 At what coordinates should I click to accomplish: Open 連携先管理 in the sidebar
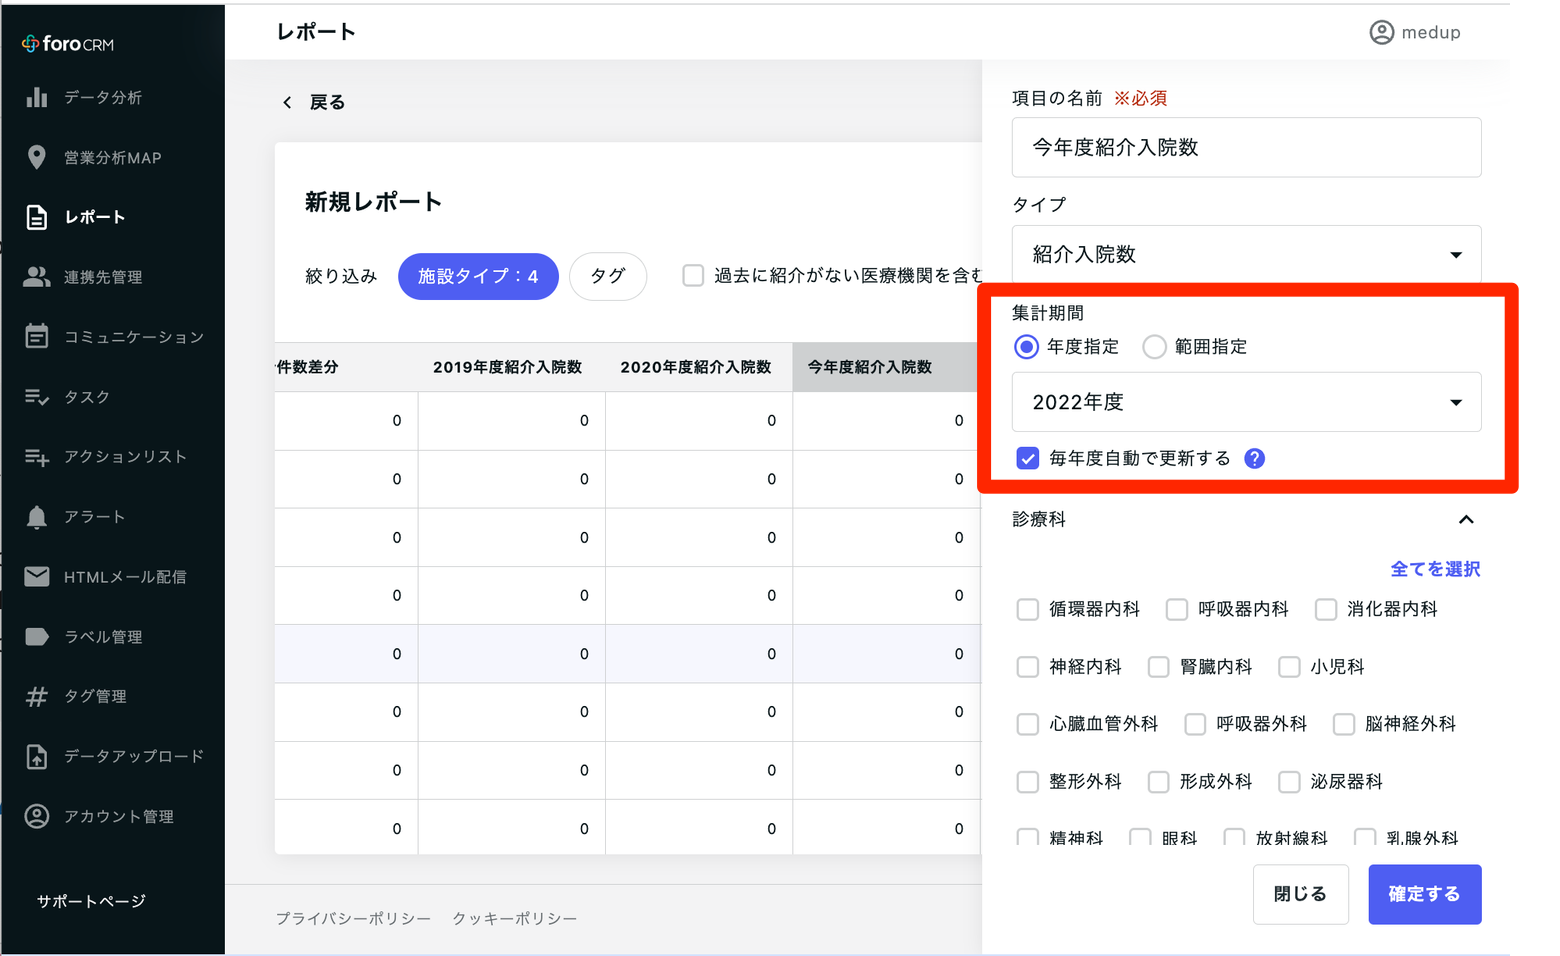click(103, 277)
